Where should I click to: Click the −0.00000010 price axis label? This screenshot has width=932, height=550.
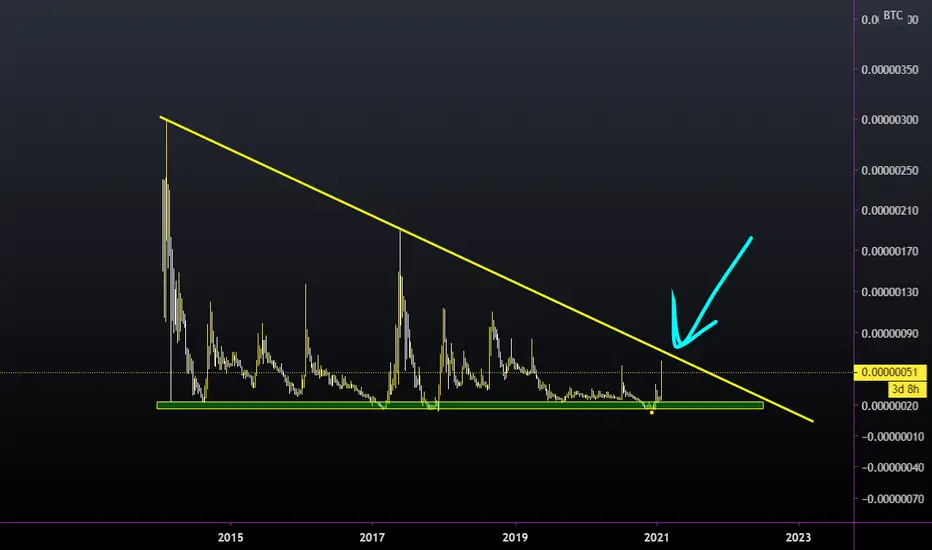click(x=893, y=437)
